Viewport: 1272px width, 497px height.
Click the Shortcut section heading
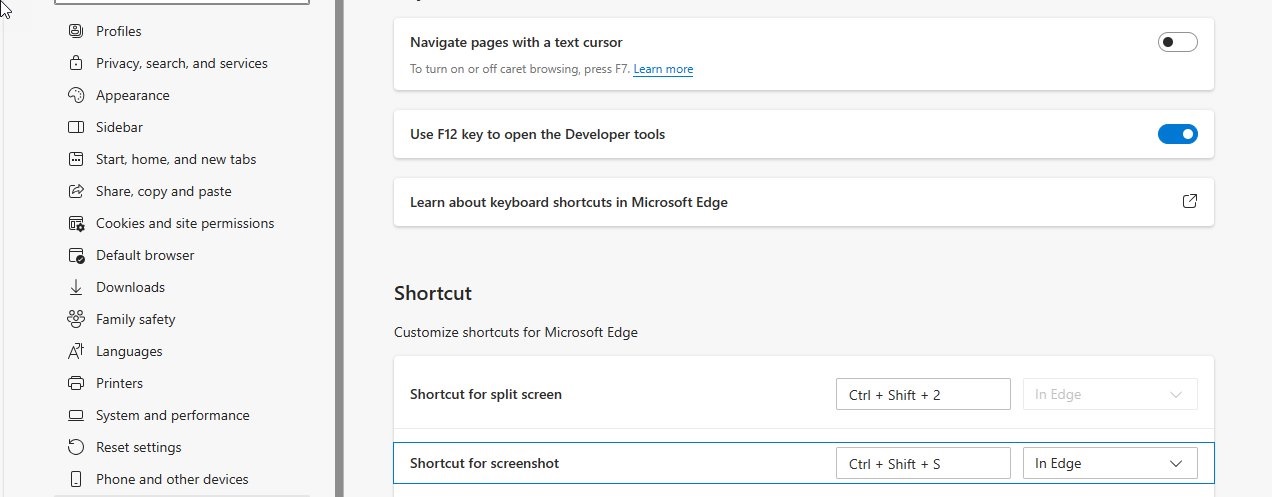point(433,293)
